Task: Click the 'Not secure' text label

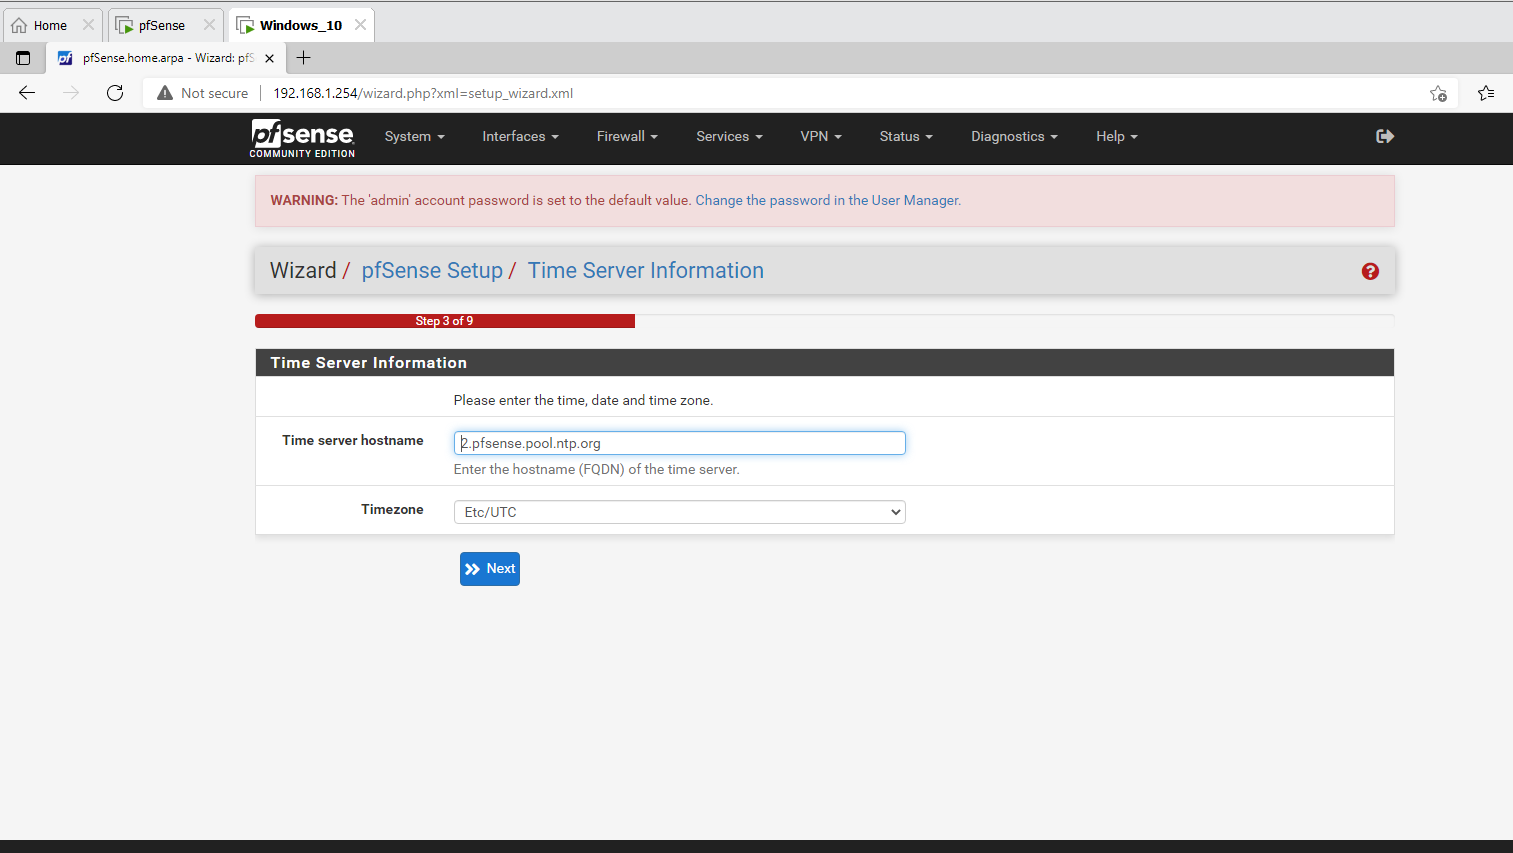Action: pos(215,93)
